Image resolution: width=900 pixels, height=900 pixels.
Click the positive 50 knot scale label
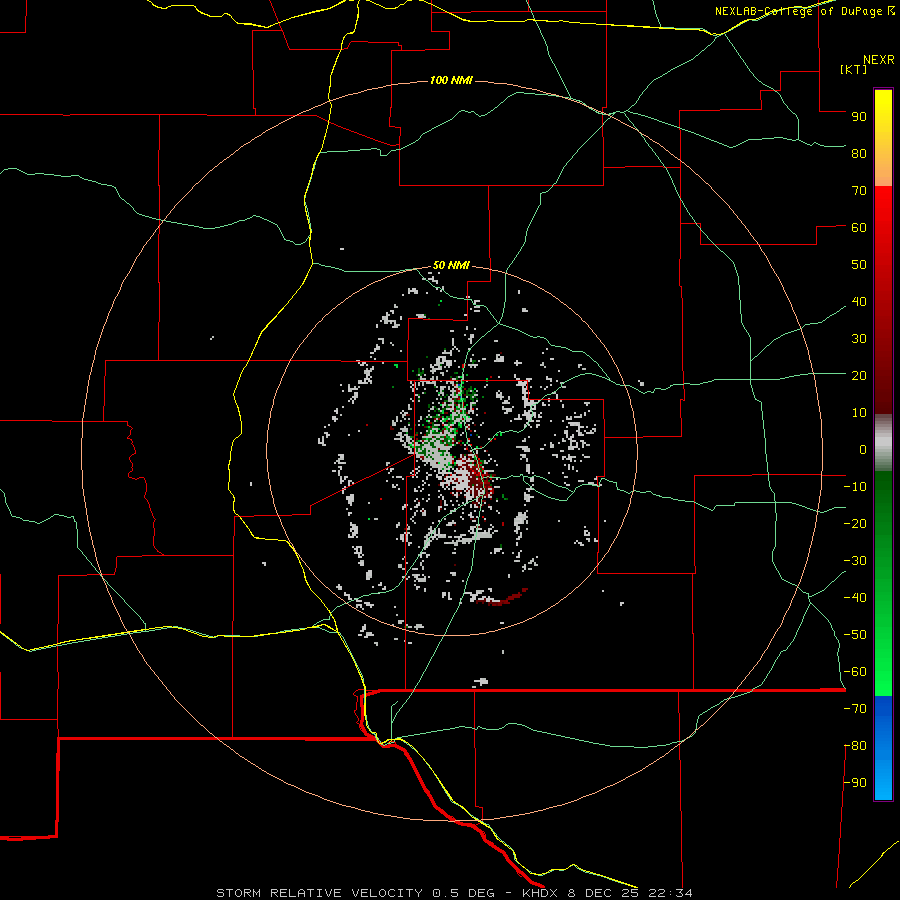click(x=859, y=265)
